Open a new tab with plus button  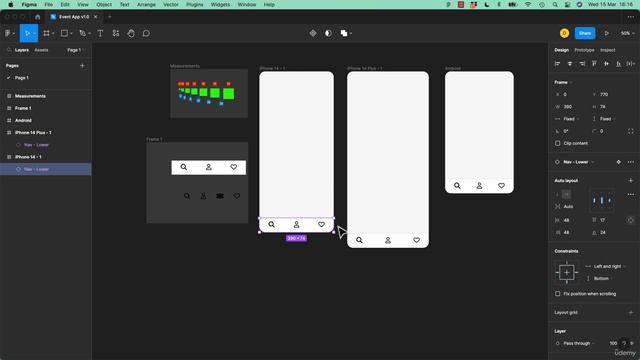[109, 17]
